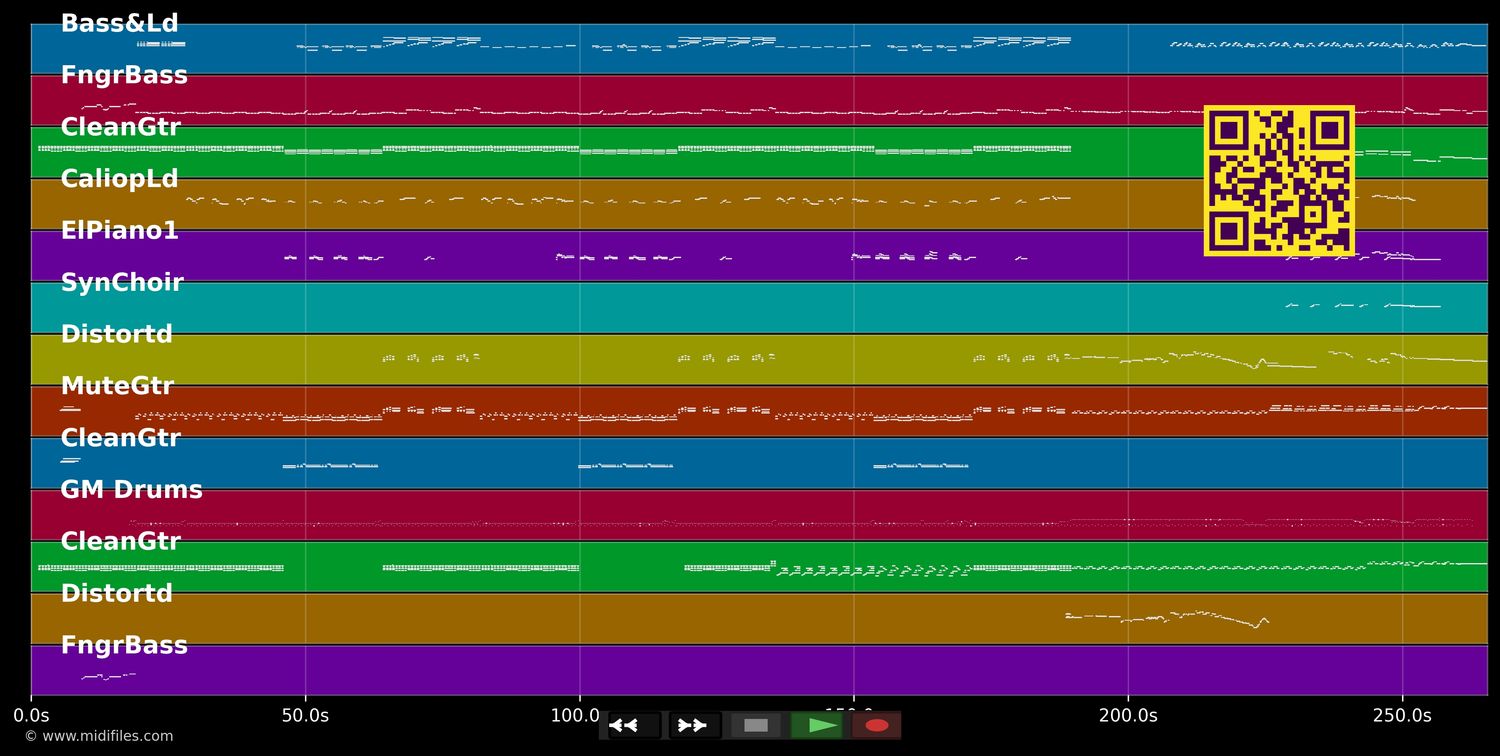This screenshot has width=1500, height=756.
Task: Select the Bass&Ld track label
Action: pyautogui.click(x=119, y=24)
